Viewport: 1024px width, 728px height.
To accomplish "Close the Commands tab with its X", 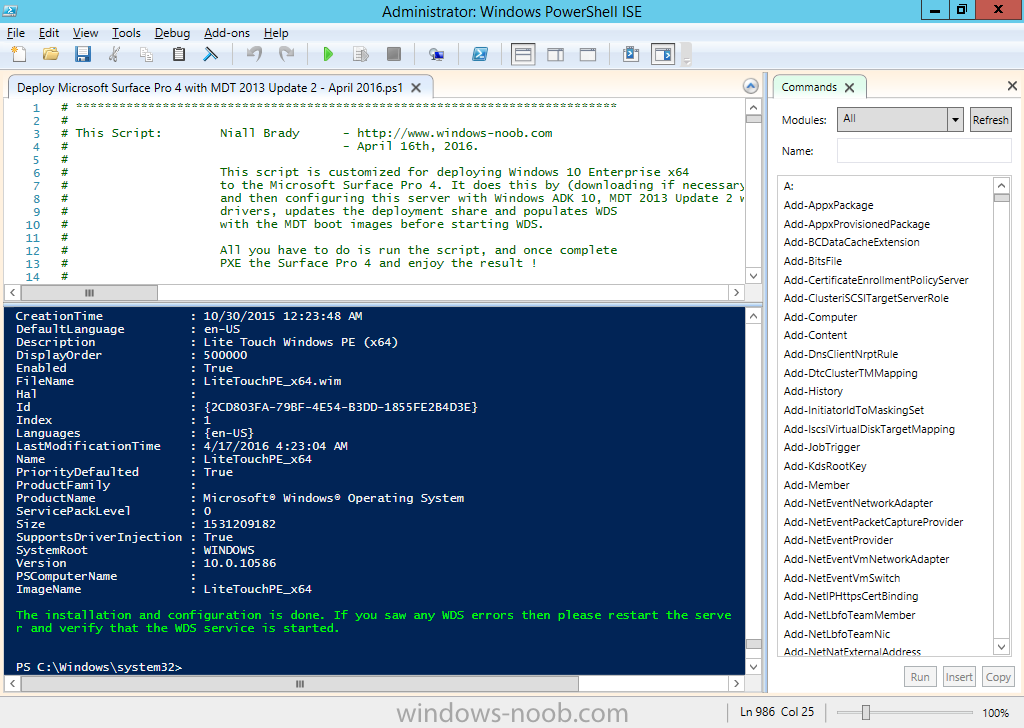I will point(849,87).
